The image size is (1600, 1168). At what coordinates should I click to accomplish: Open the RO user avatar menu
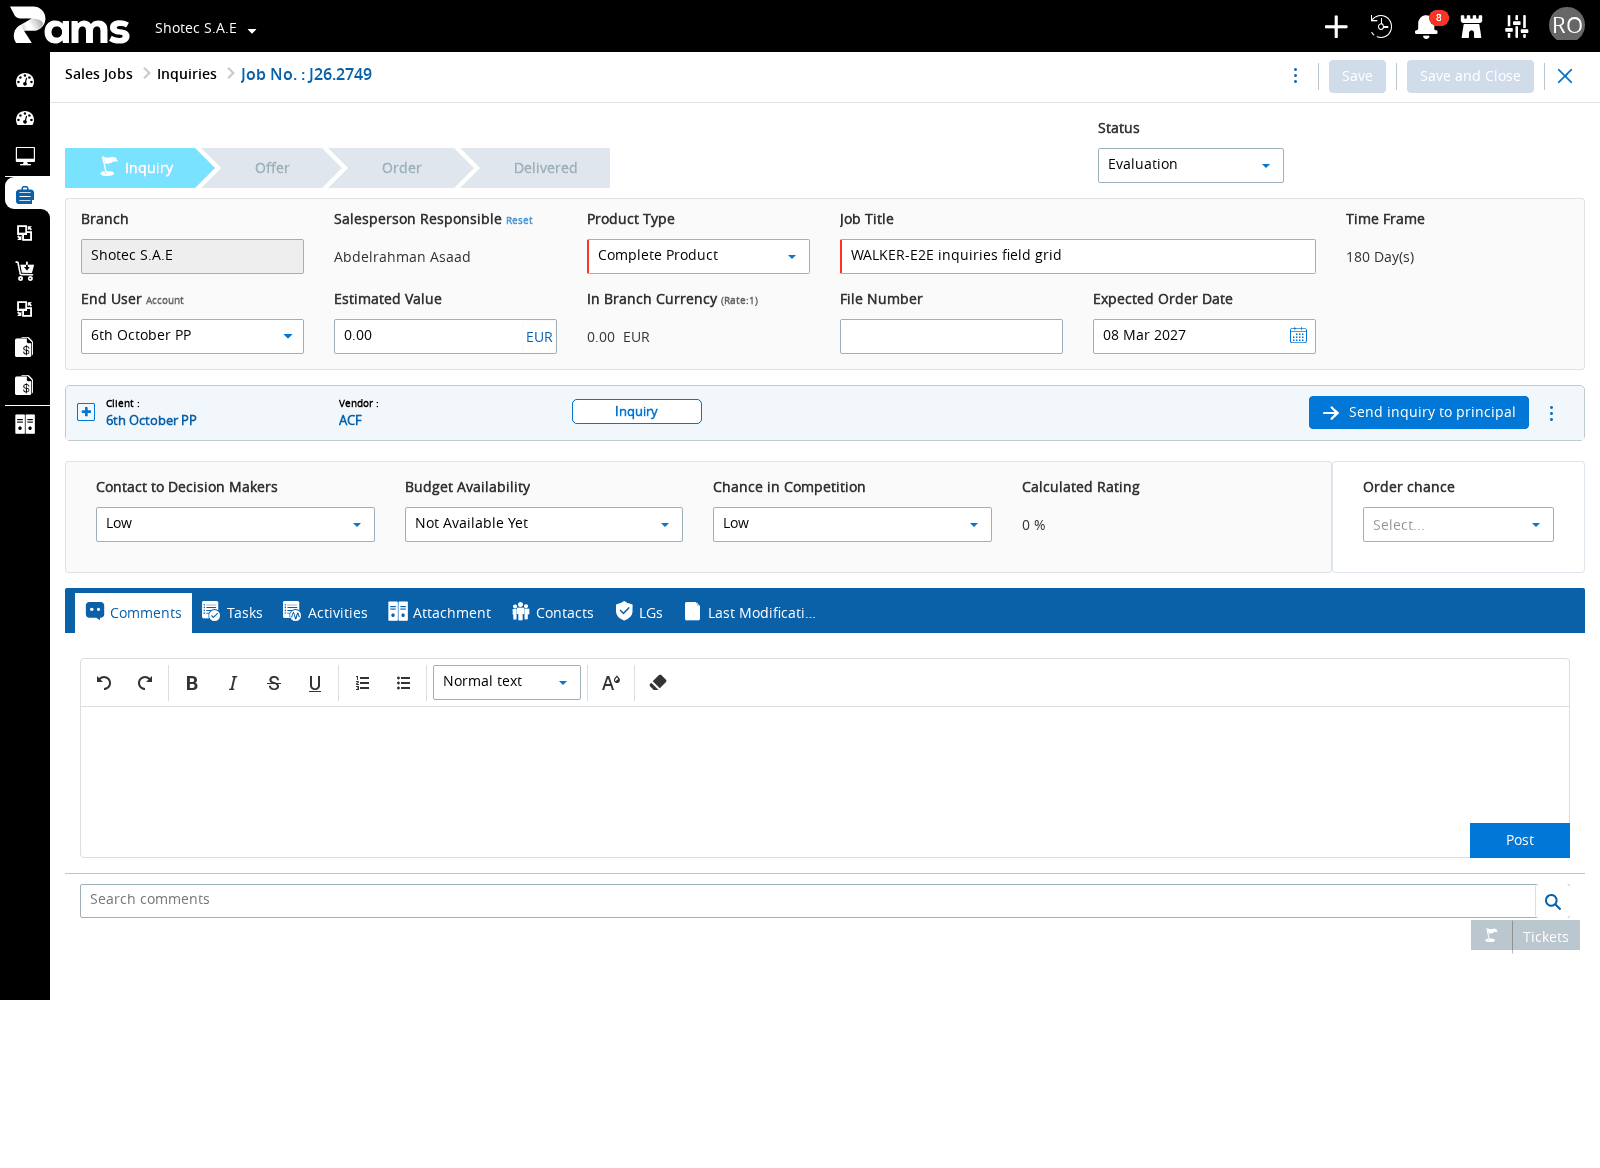click(1567, 25)
